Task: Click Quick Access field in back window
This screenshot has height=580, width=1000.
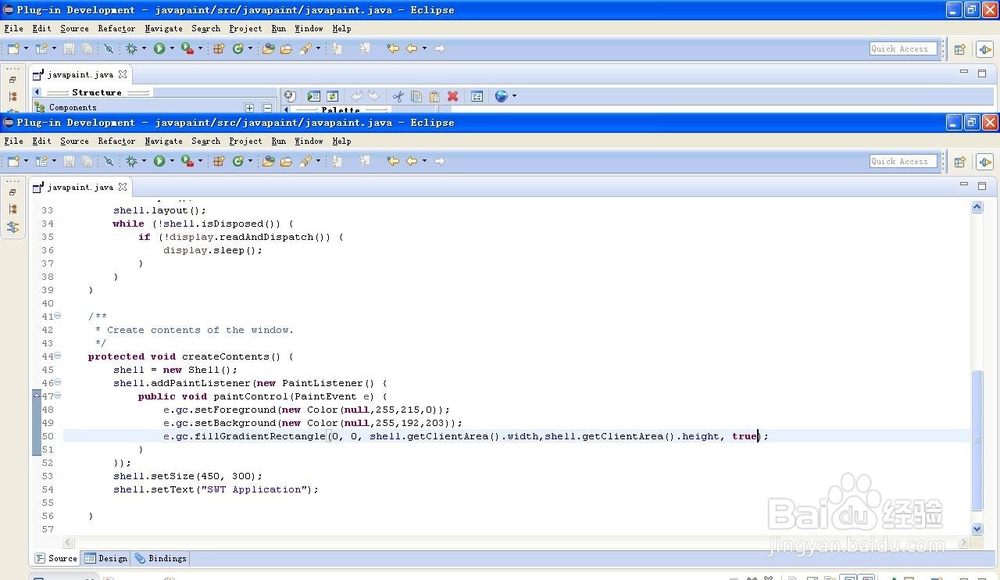Action: [903, 48]
